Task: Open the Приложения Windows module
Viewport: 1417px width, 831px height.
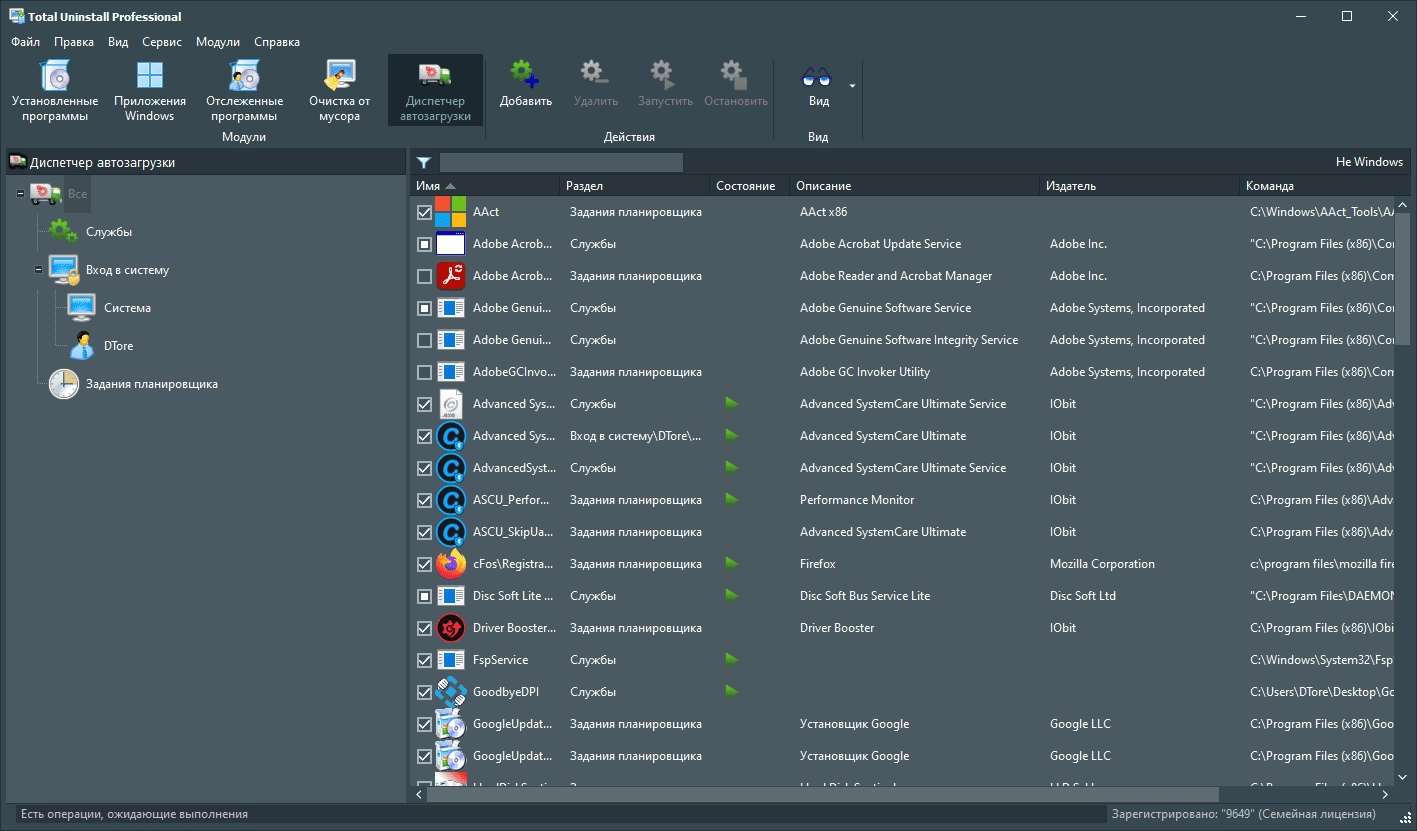Action: pos(150,91)
